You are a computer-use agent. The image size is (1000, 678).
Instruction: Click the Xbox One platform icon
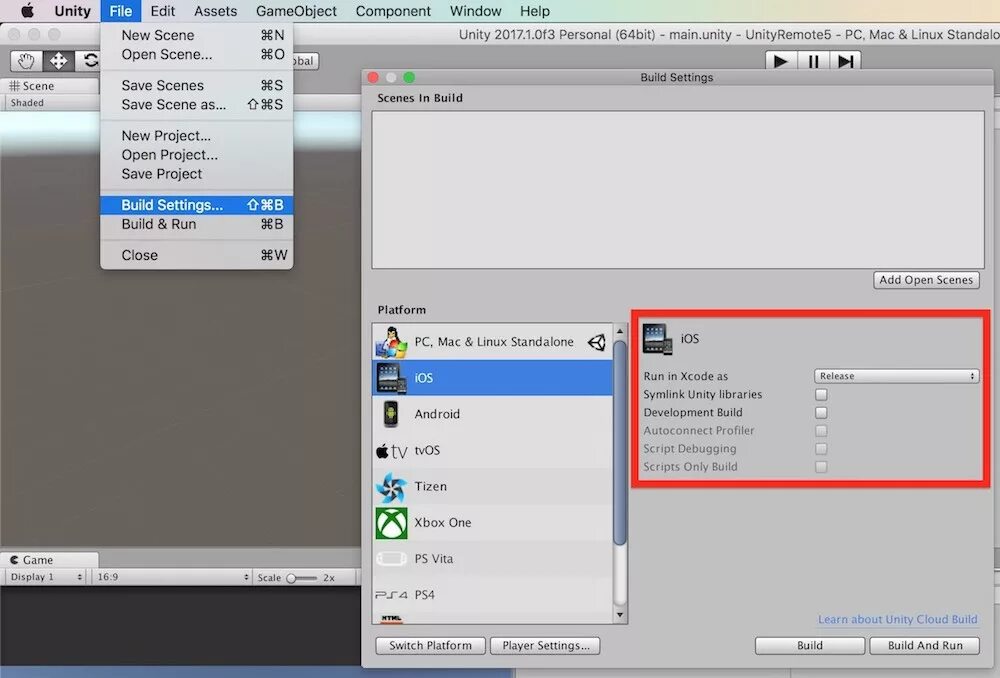(391, 523)
